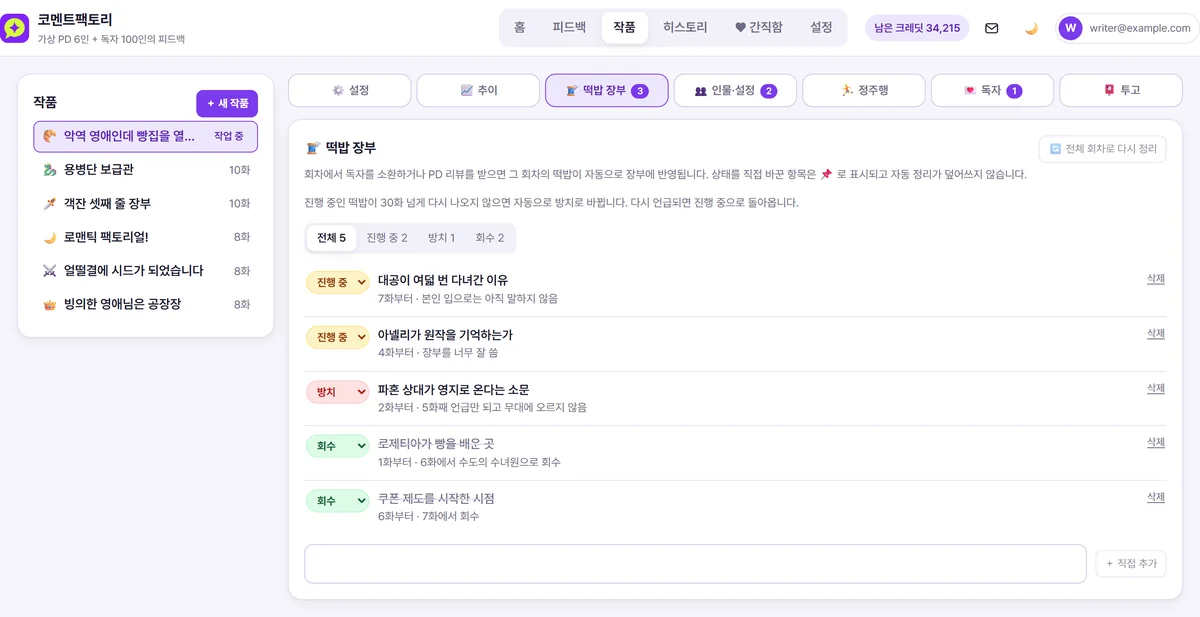Click the 코멘트팩토리 logo icon
Image resolution: width=1200 pixels, height=617 pixels.
[15, 28]
